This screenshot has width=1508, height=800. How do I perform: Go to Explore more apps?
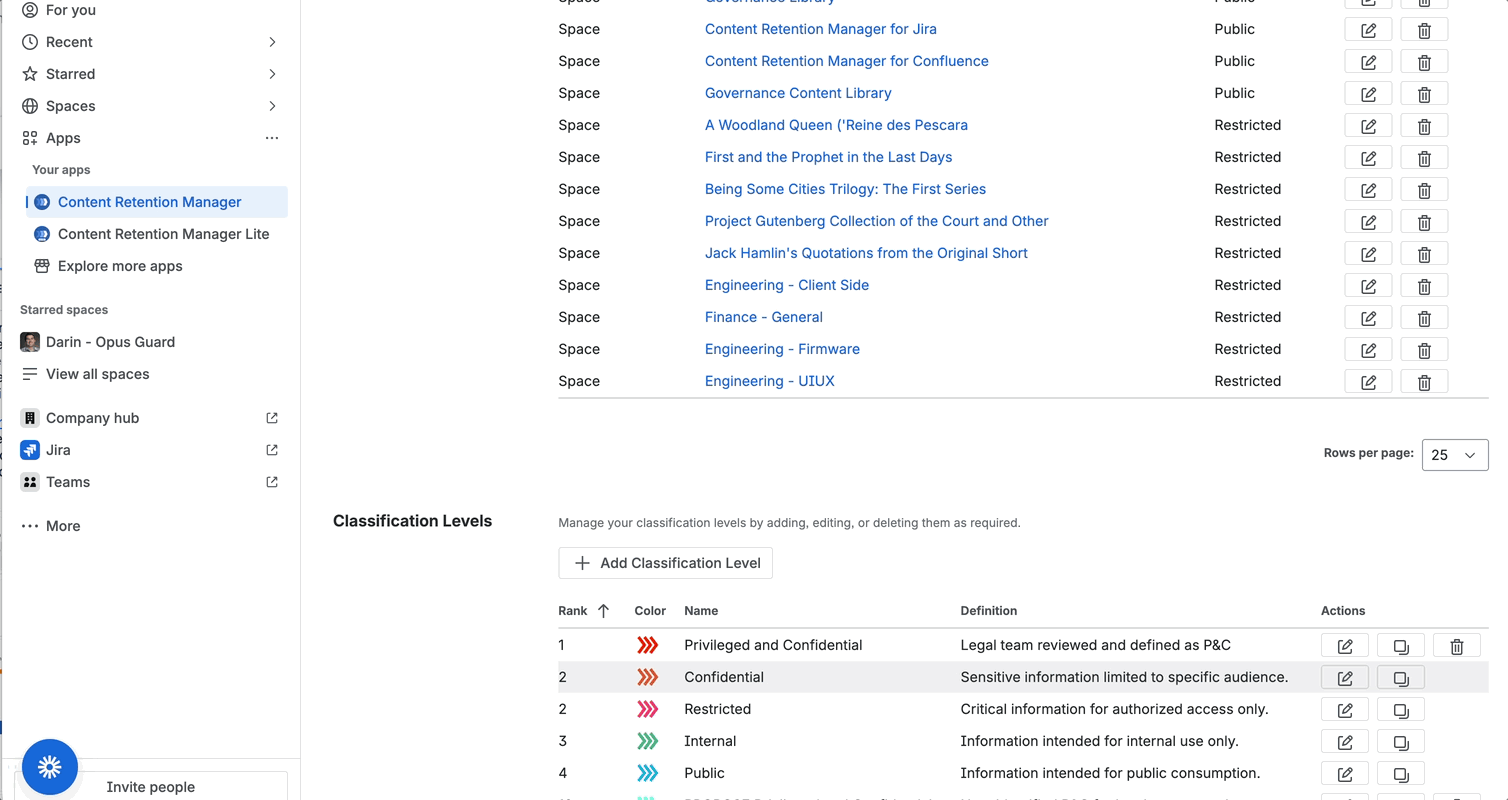120,266
